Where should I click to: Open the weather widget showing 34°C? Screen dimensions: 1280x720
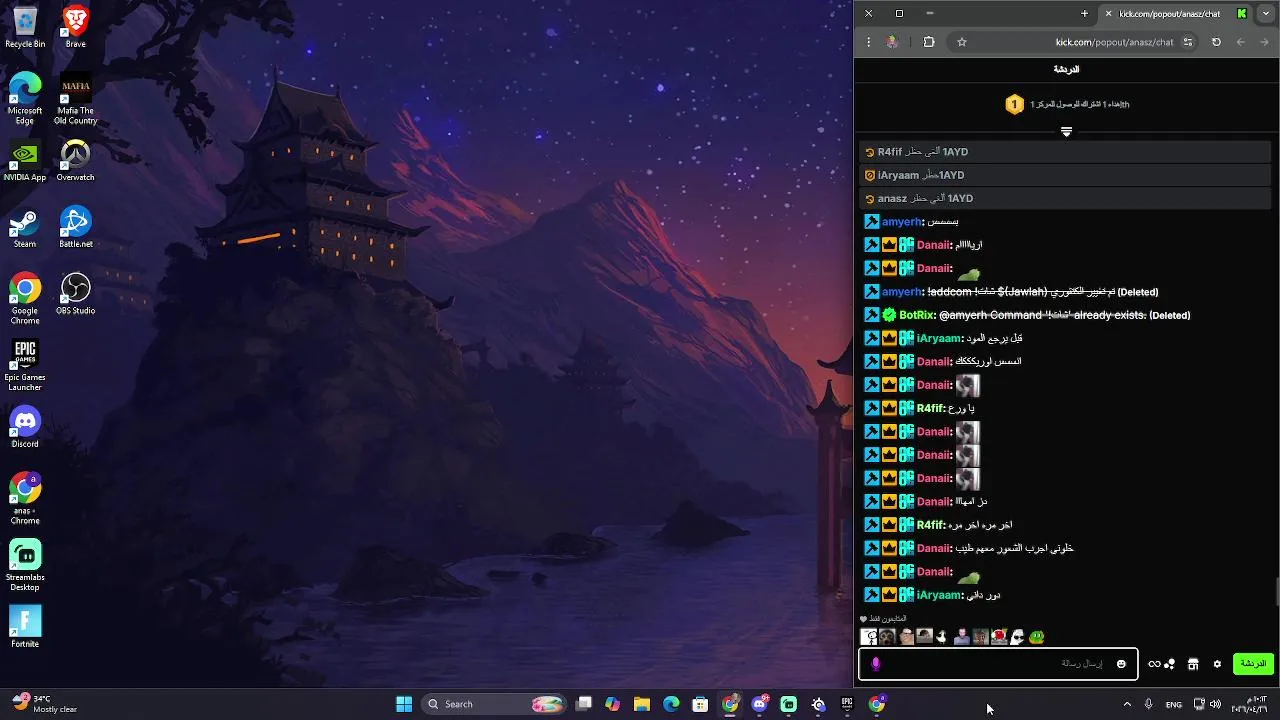tap(45, 704)
